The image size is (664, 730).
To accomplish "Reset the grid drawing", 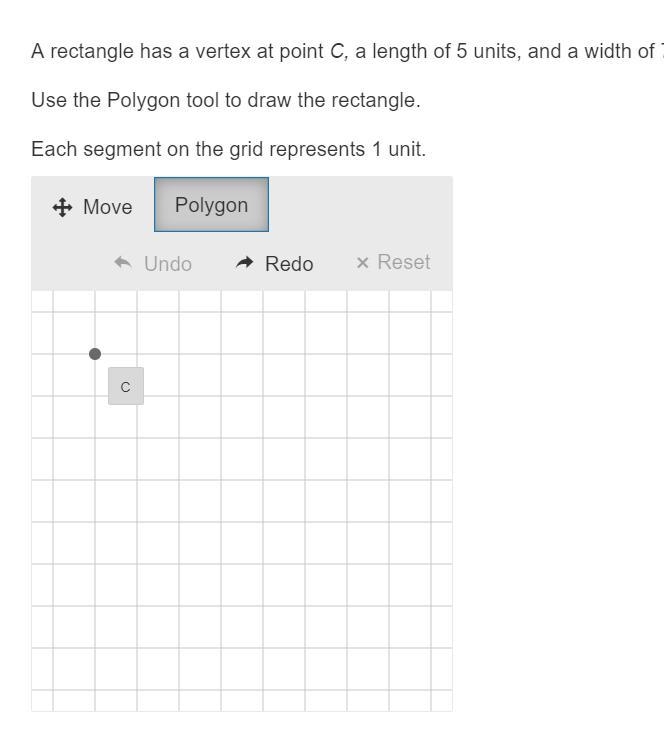I will click(x=393, y=263).
